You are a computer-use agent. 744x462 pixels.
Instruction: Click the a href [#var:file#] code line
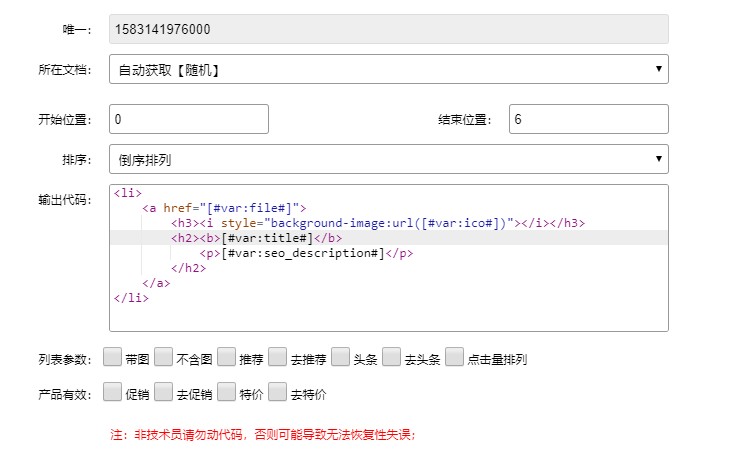(x=224, y=208)
